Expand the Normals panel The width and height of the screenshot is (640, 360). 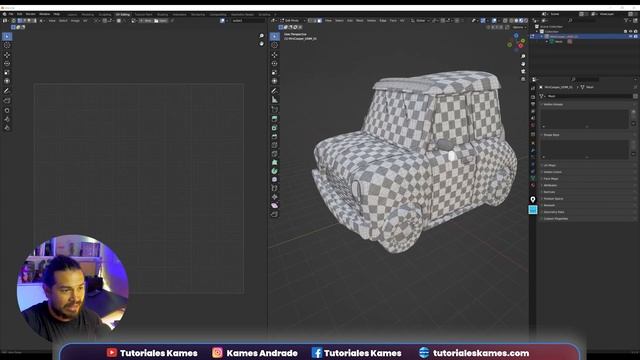549,192
